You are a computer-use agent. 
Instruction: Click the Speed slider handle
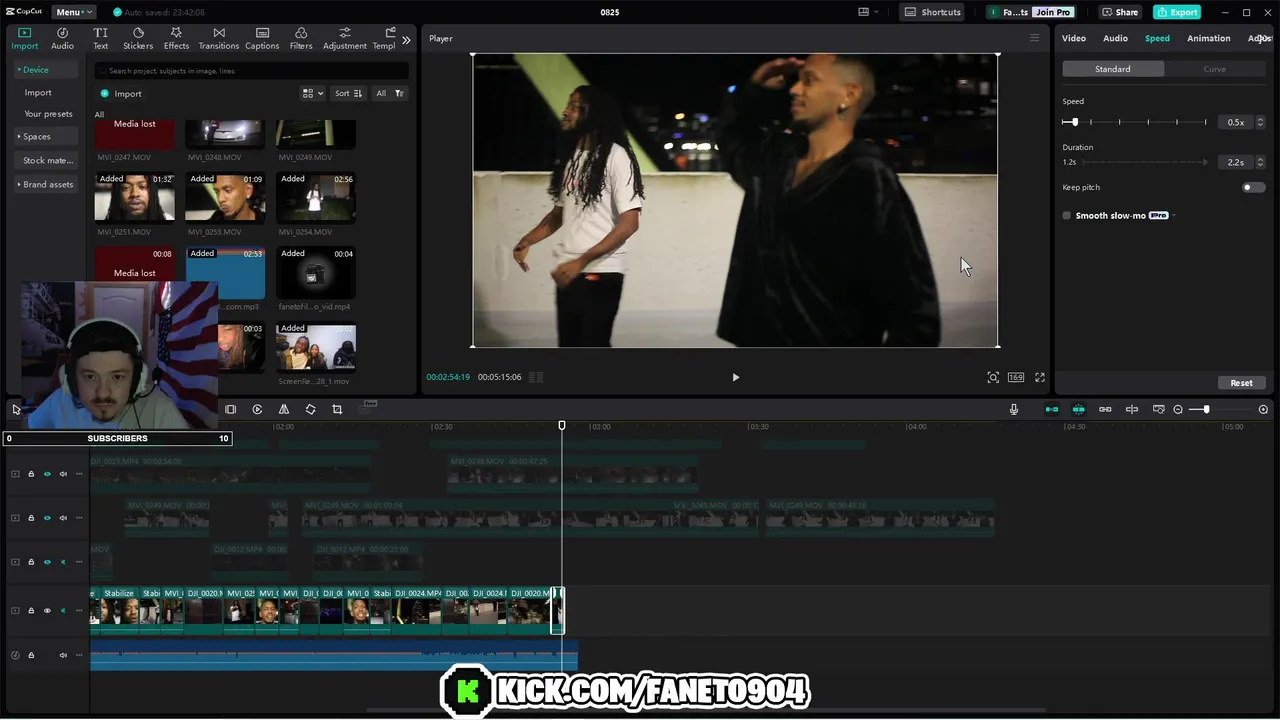[1075, 122]
